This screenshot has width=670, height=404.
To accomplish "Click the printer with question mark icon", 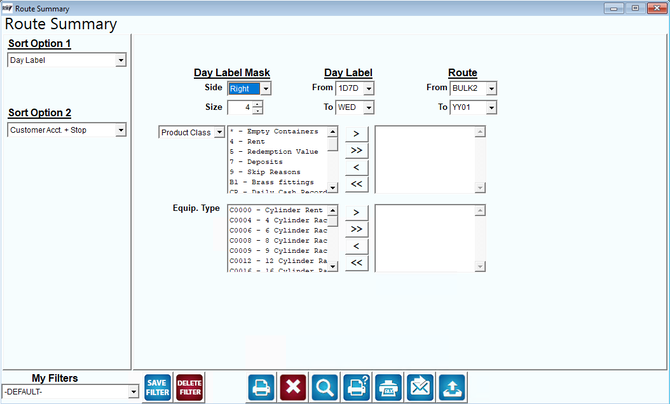I will click(x=357, y=387).
